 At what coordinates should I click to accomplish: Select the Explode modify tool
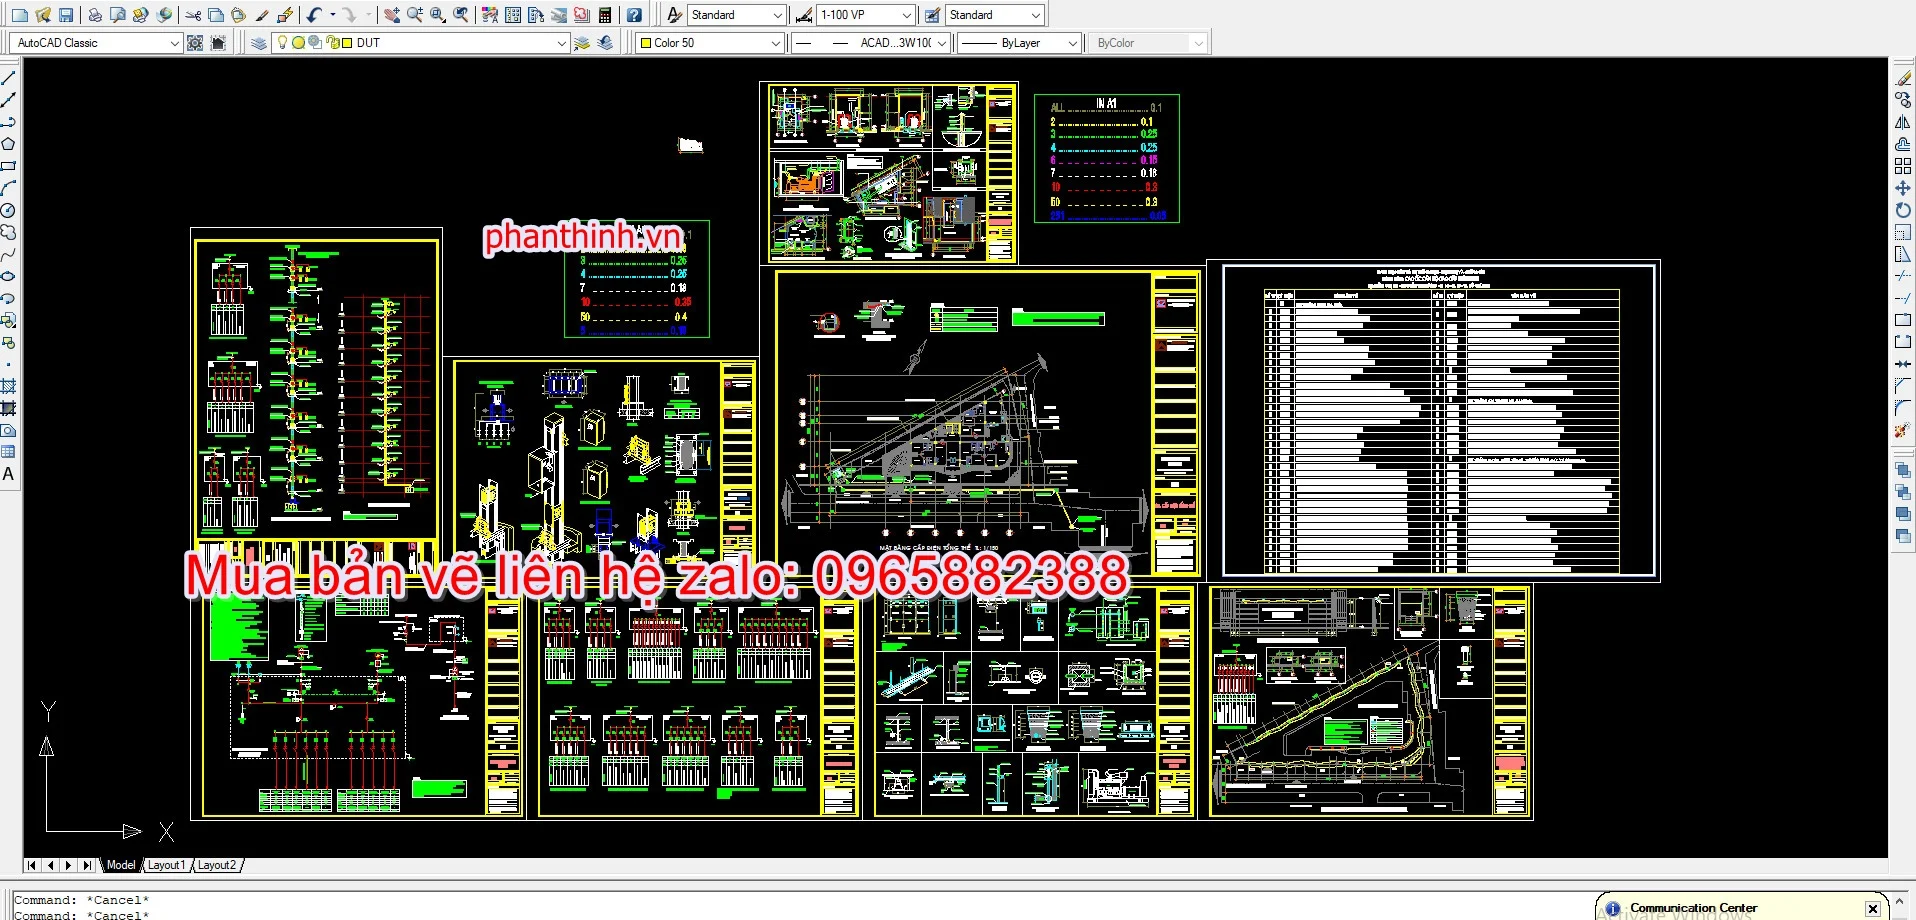1903,430
